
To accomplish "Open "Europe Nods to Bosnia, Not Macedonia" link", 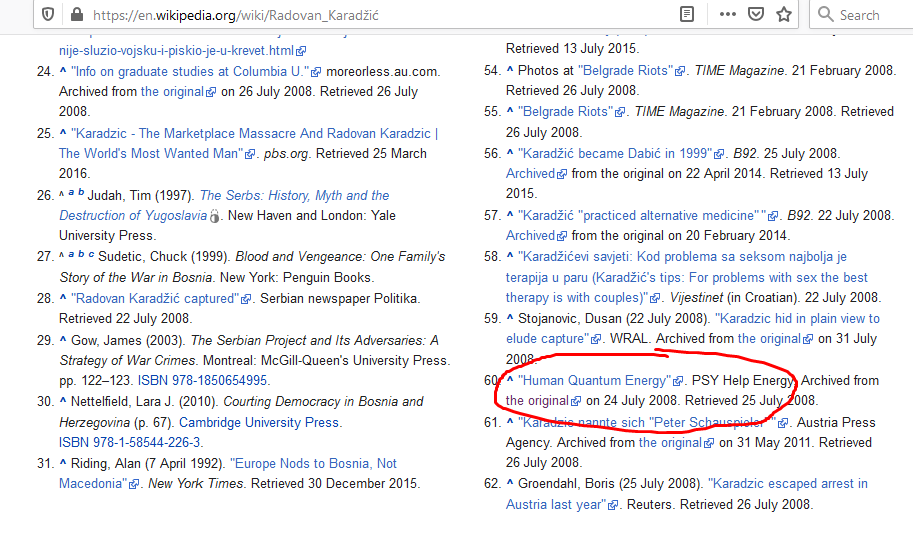I will pyautogui.click(x=228, y=473).
